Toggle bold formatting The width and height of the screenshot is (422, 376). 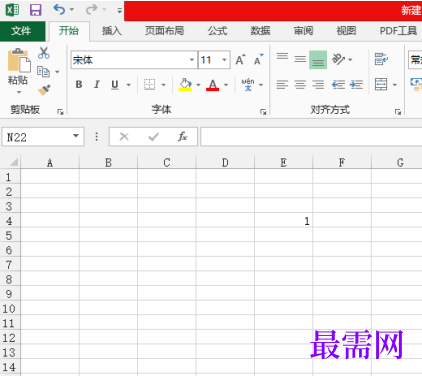coord(79,85)
